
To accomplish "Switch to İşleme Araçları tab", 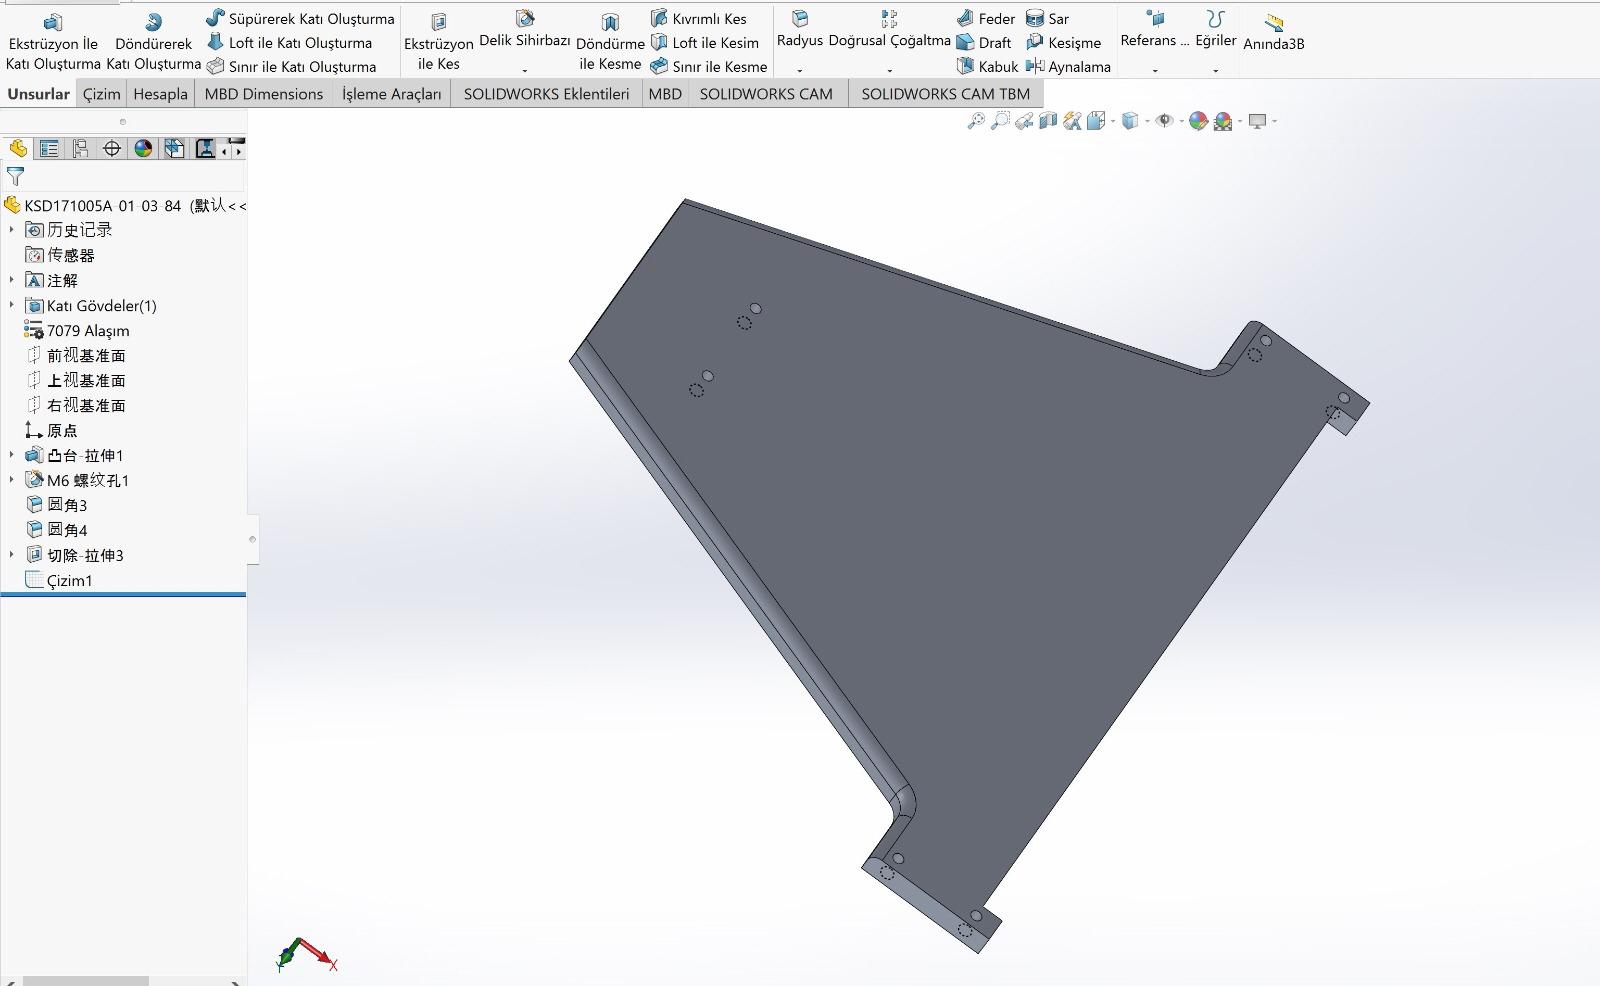I will click(391, 93).
